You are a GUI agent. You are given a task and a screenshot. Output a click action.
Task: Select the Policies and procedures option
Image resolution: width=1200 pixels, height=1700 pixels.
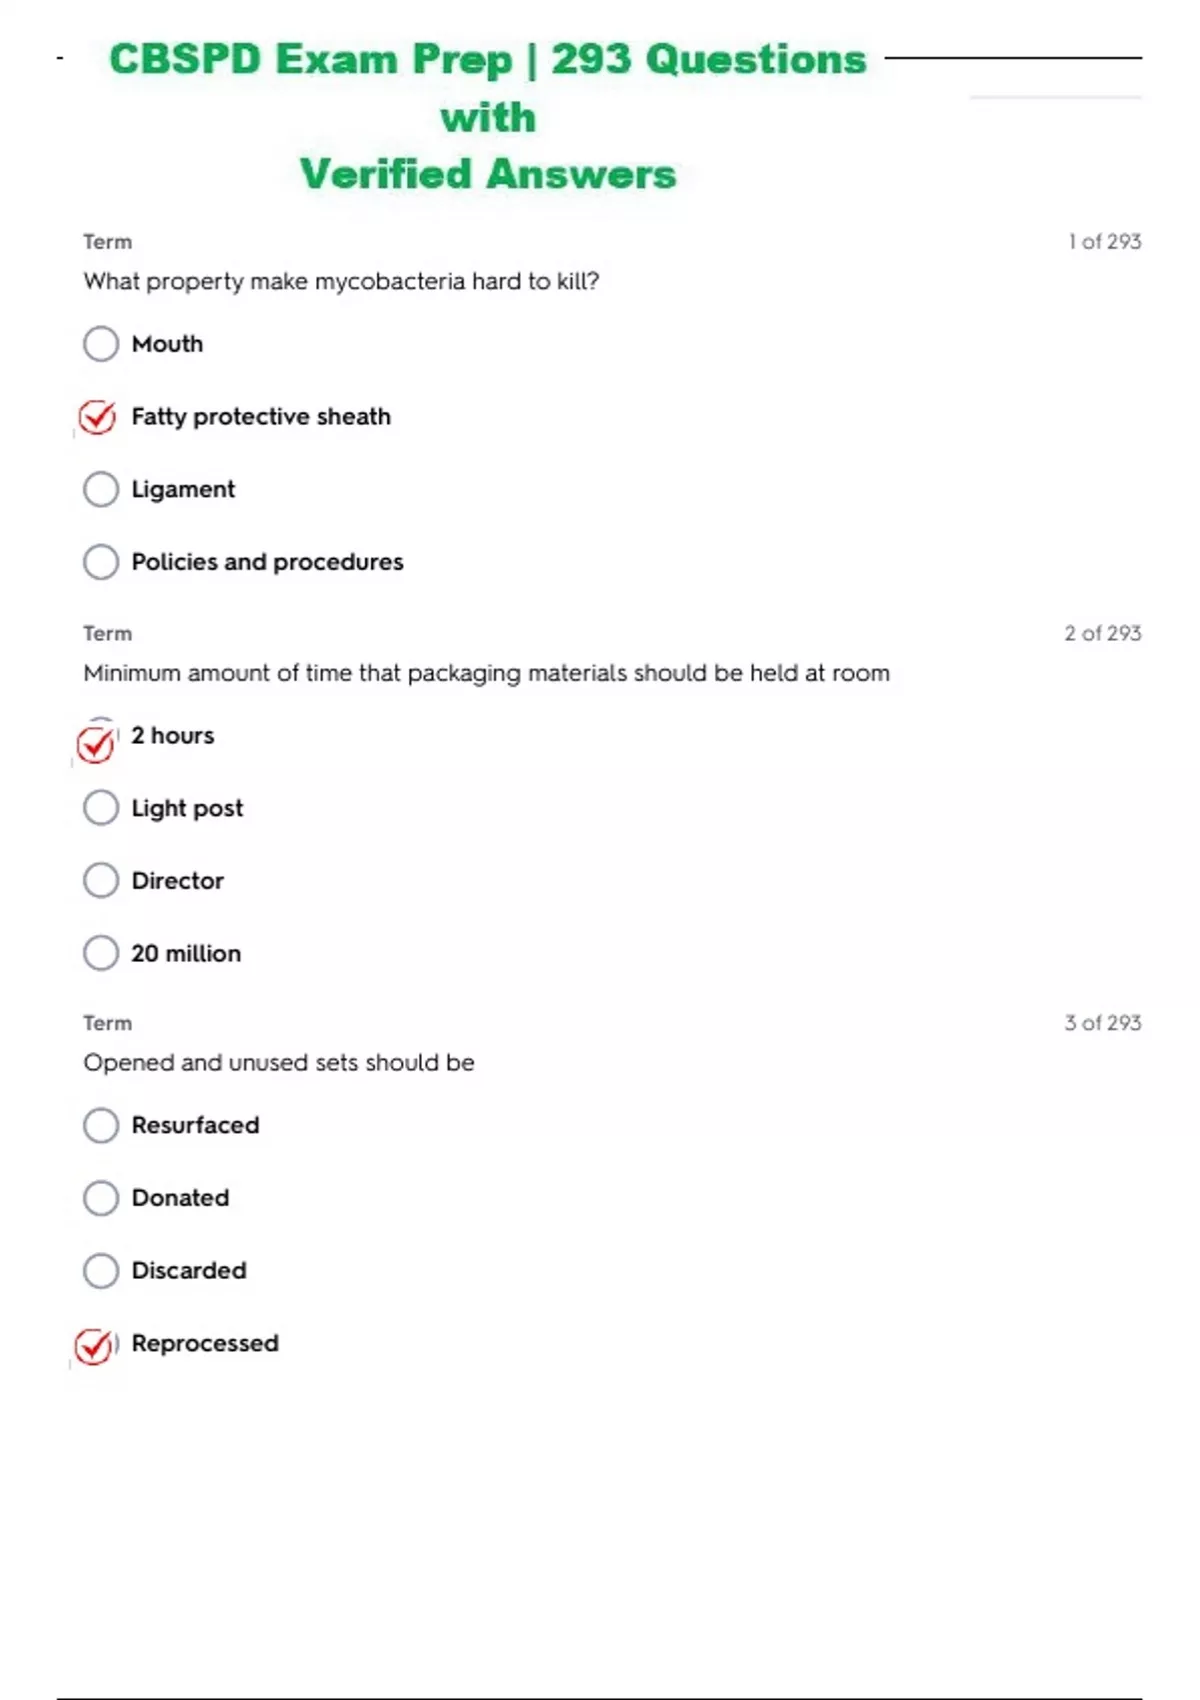pos(101,562)
